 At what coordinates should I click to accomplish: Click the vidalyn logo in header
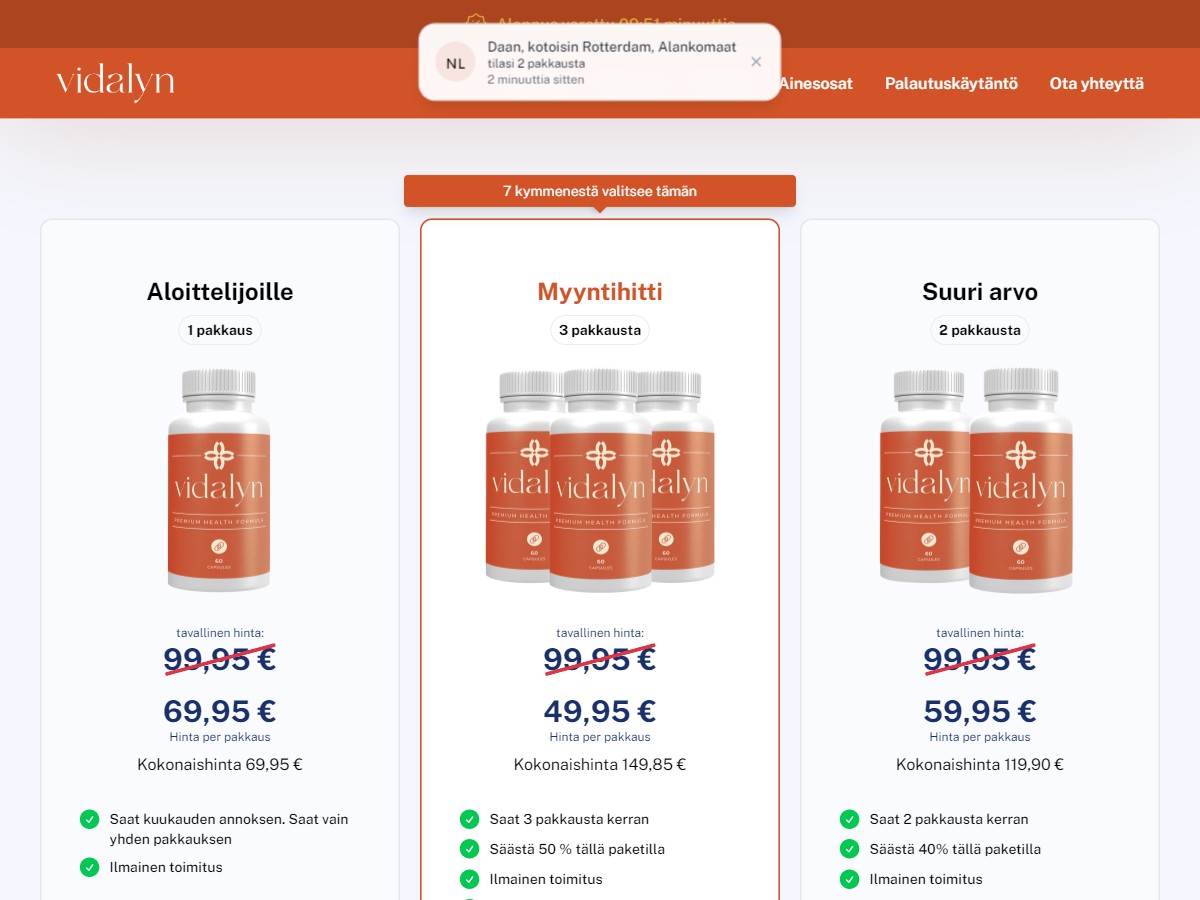(115, 83)
